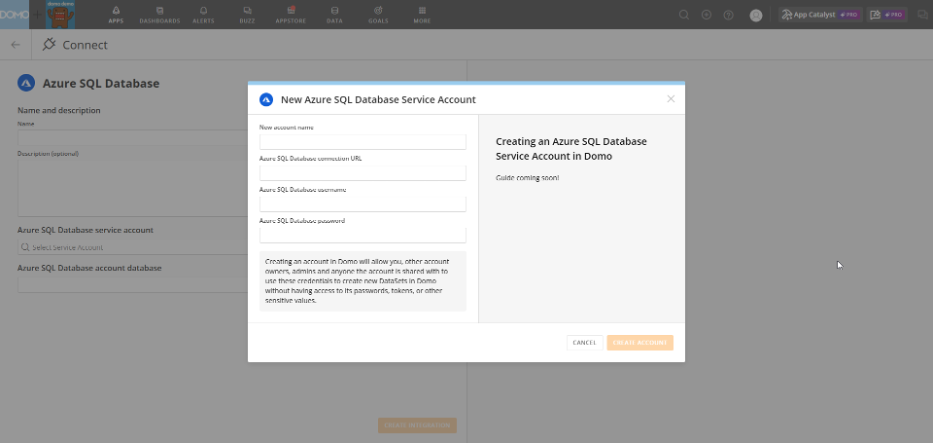Click the Create Account button
The image size is (934, 444).
[x=640, y=343]
